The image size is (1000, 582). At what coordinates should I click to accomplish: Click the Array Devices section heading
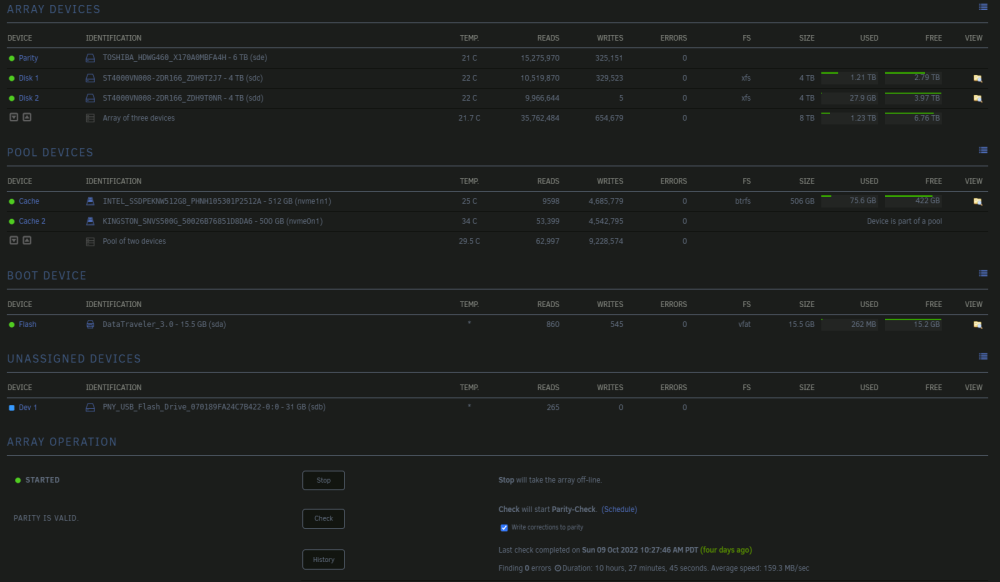54,10
